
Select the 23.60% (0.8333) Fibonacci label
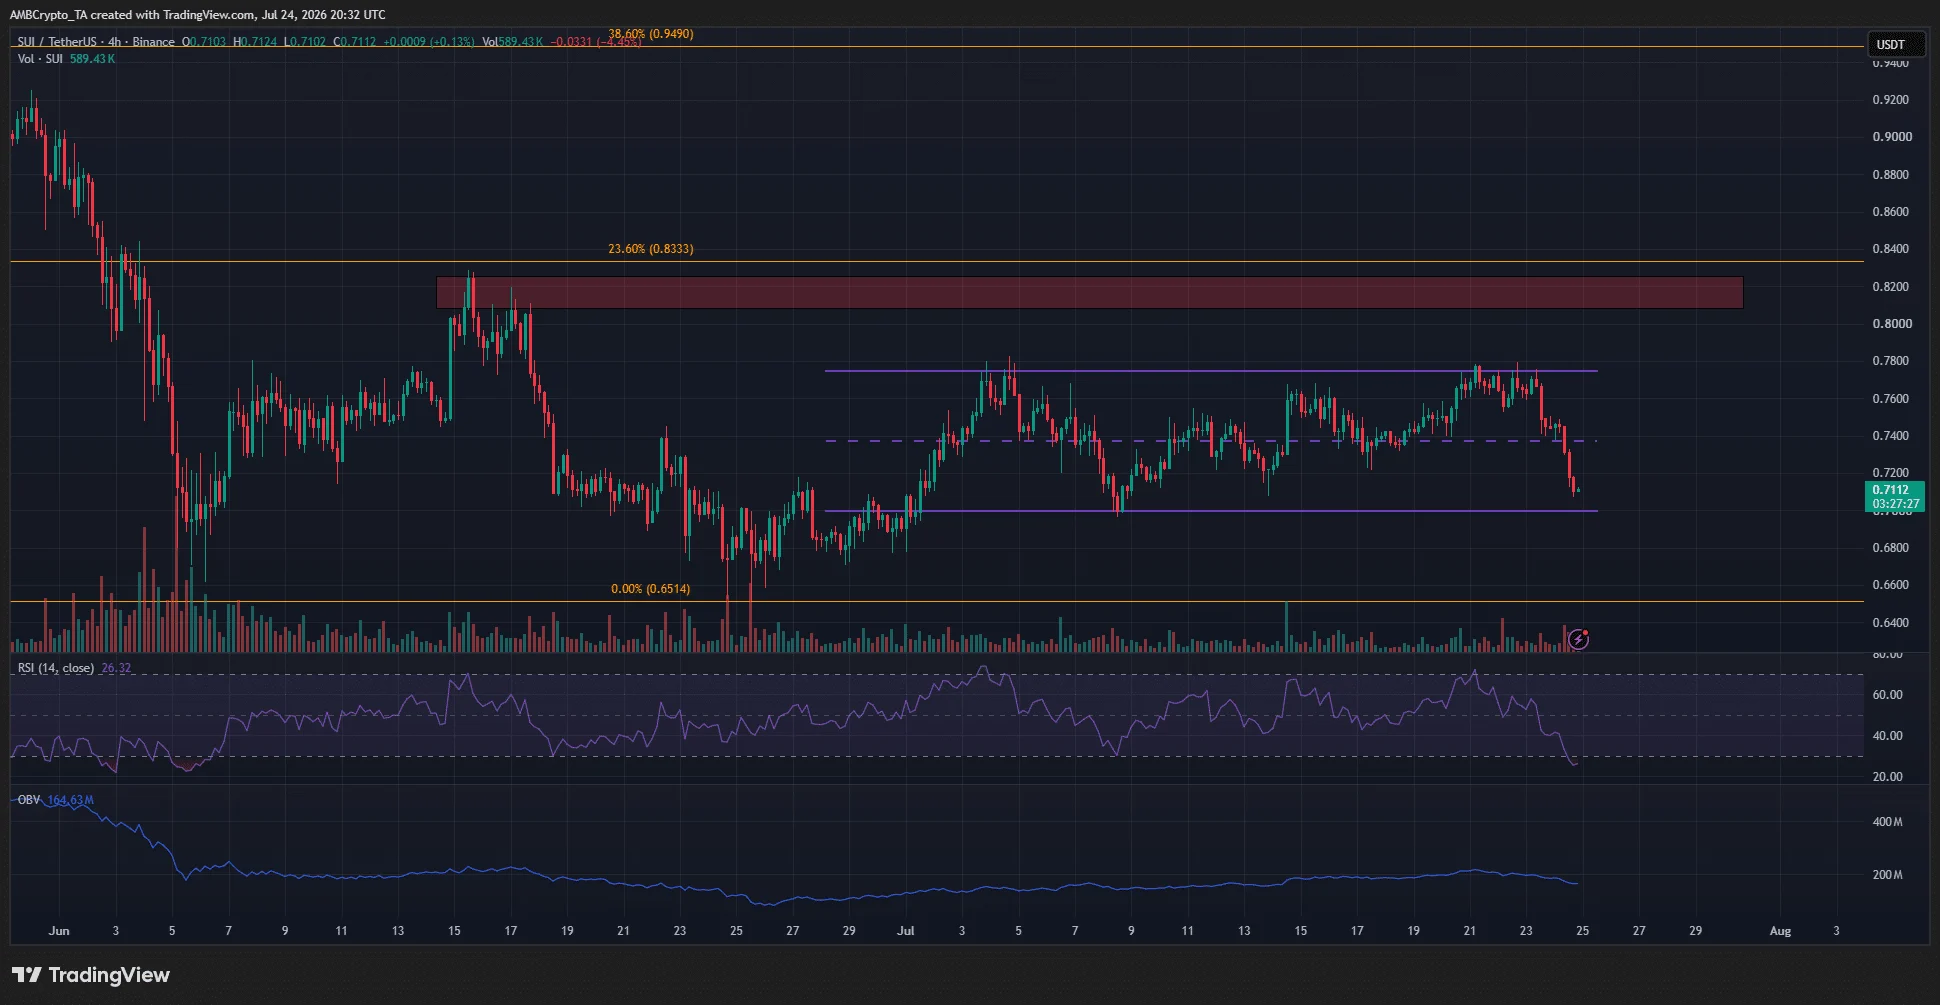(x=650, y=249)
